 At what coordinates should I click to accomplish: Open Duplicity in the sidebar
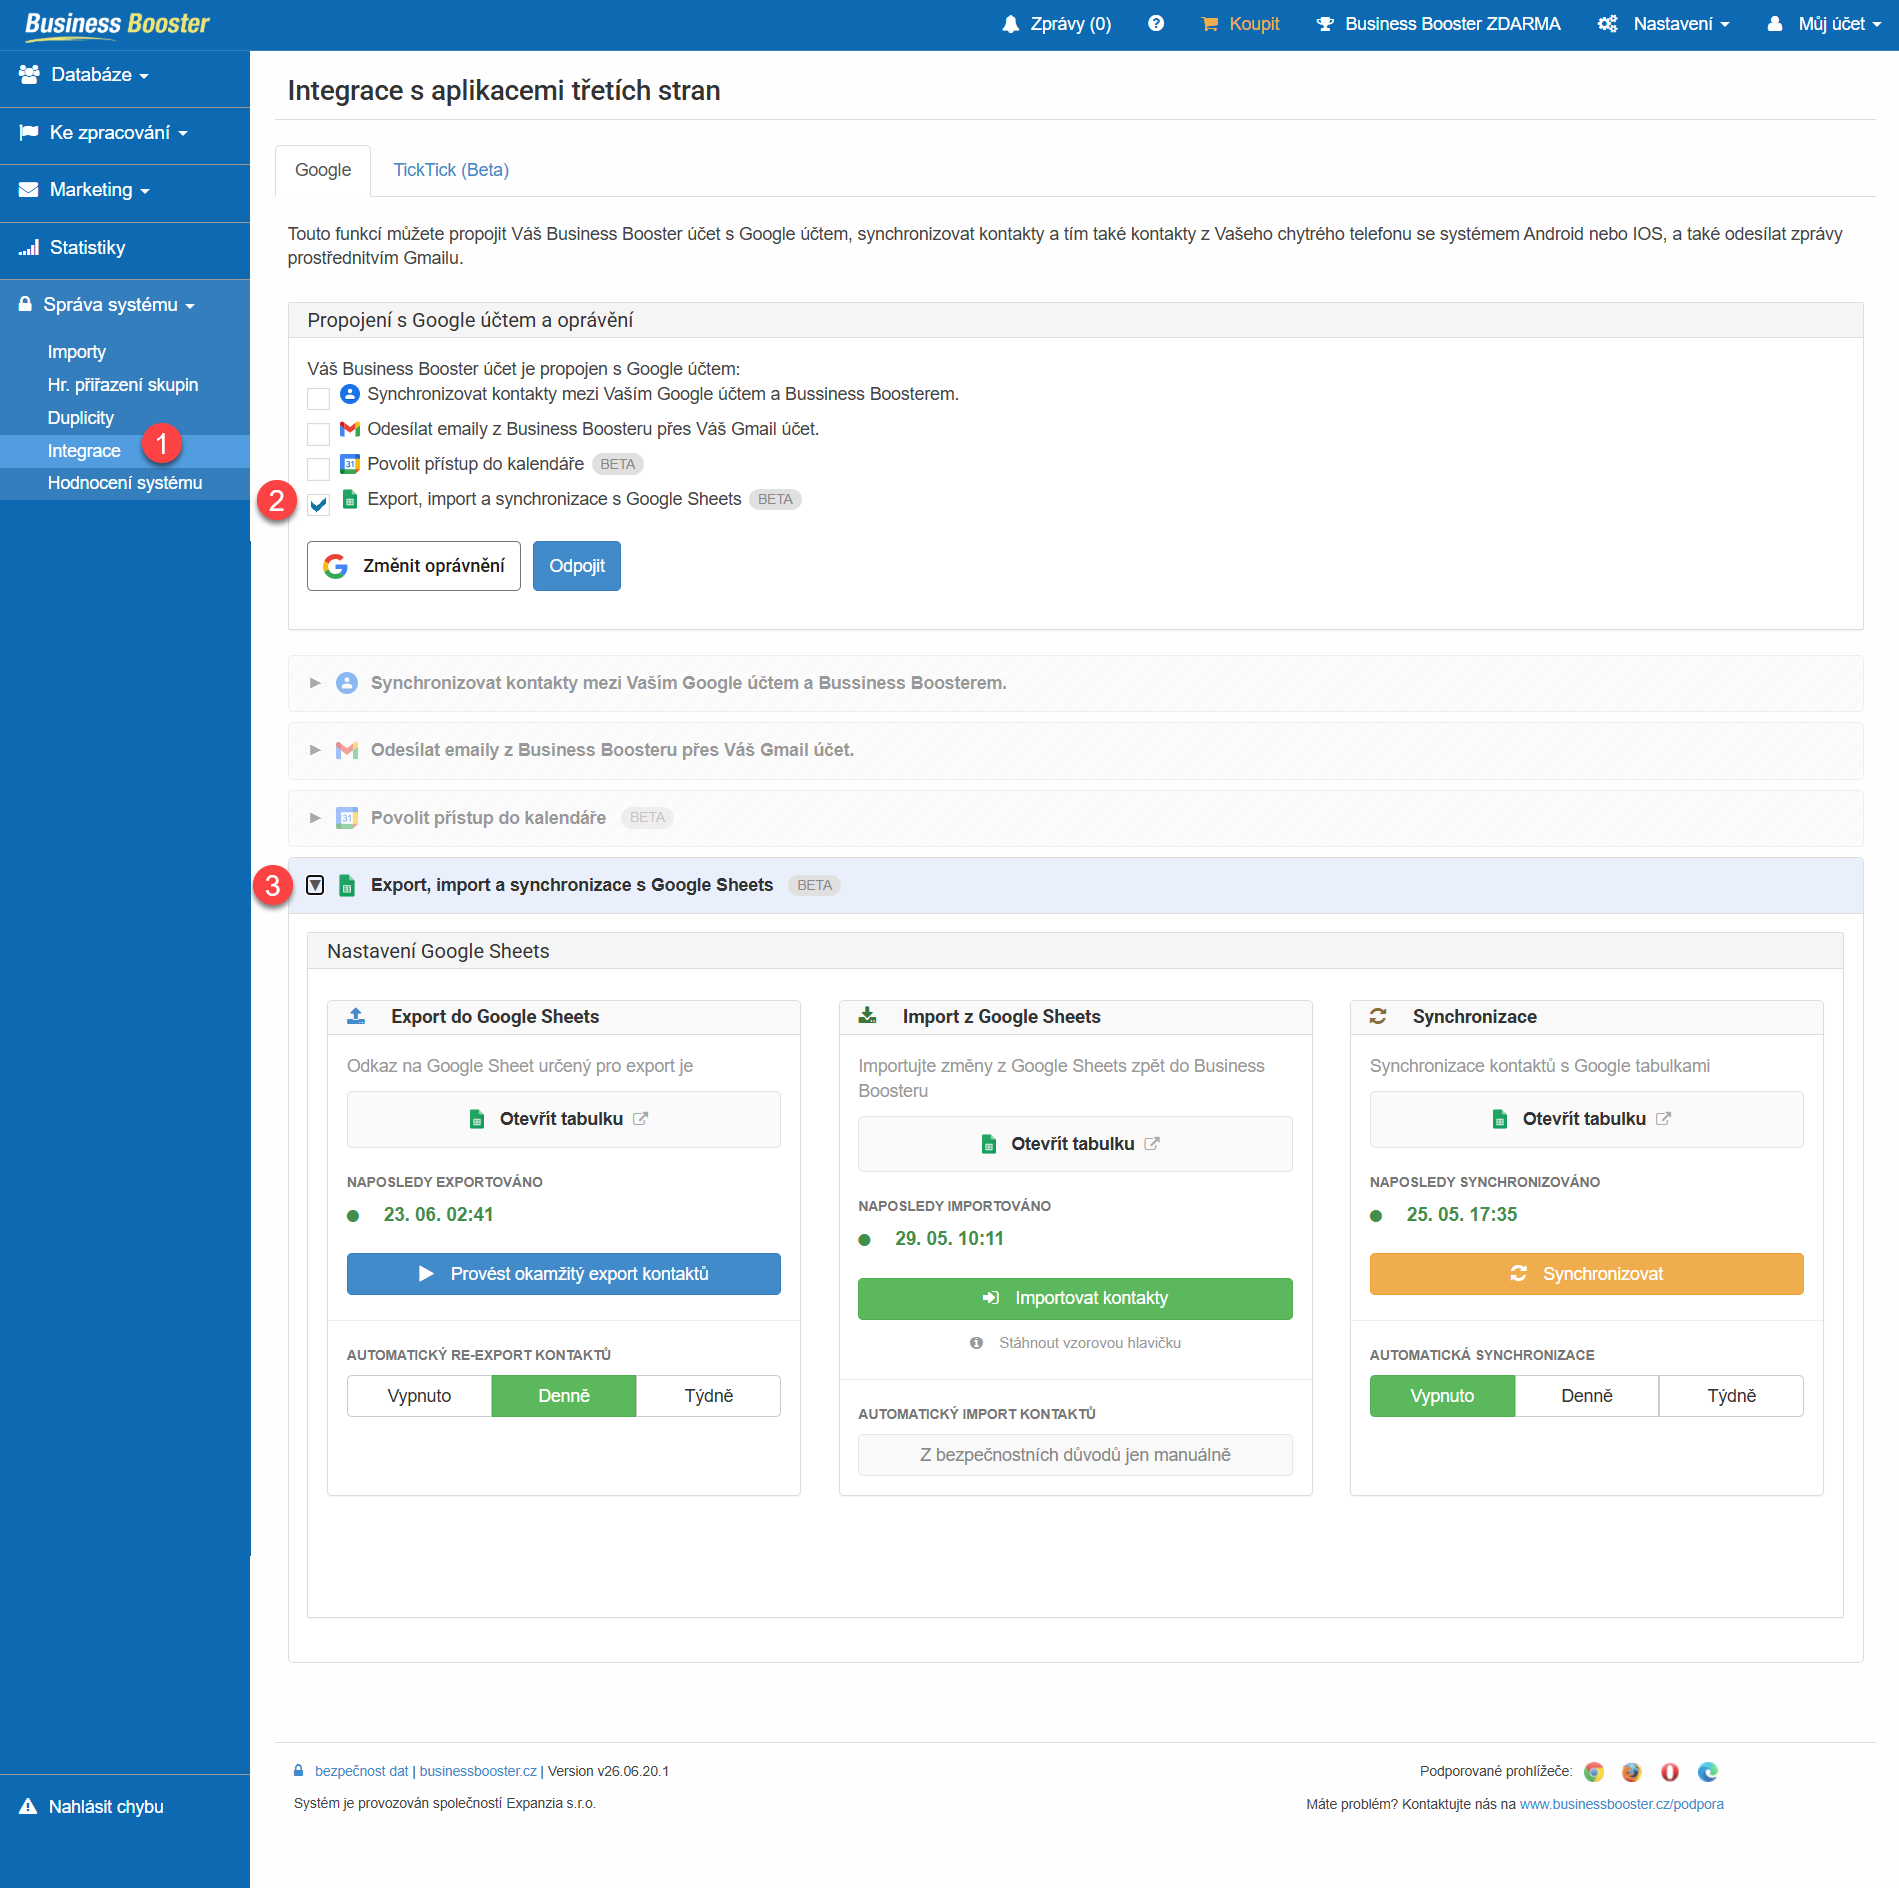[81, 418]
